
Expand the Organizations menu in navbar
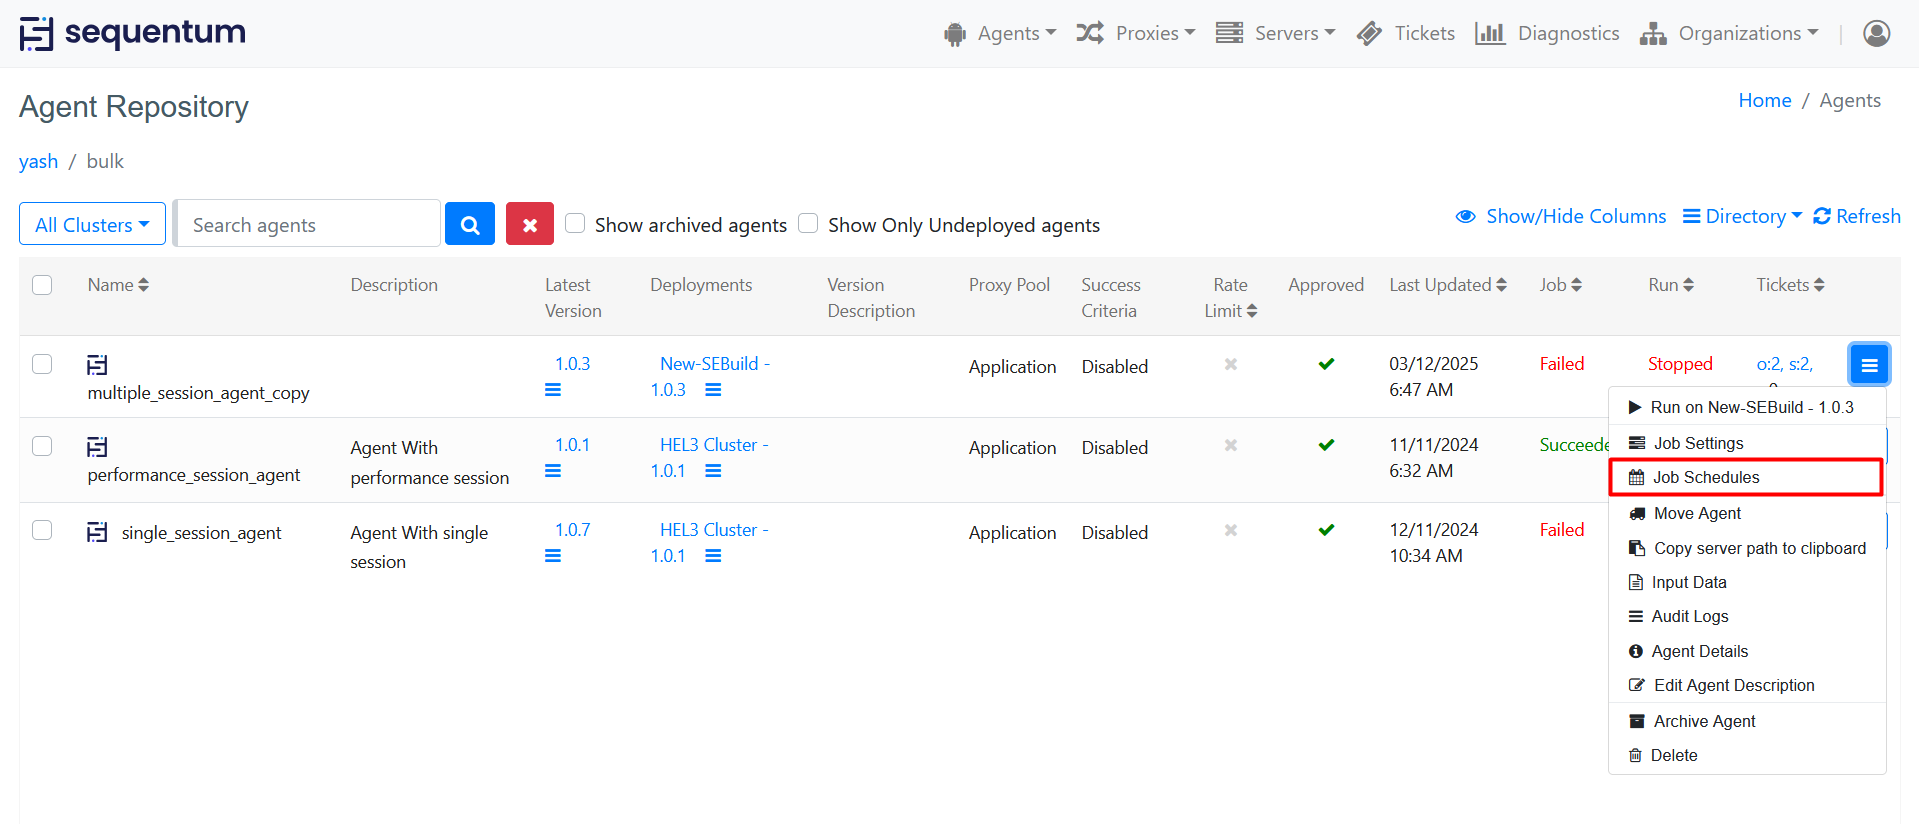[1729, 34]
